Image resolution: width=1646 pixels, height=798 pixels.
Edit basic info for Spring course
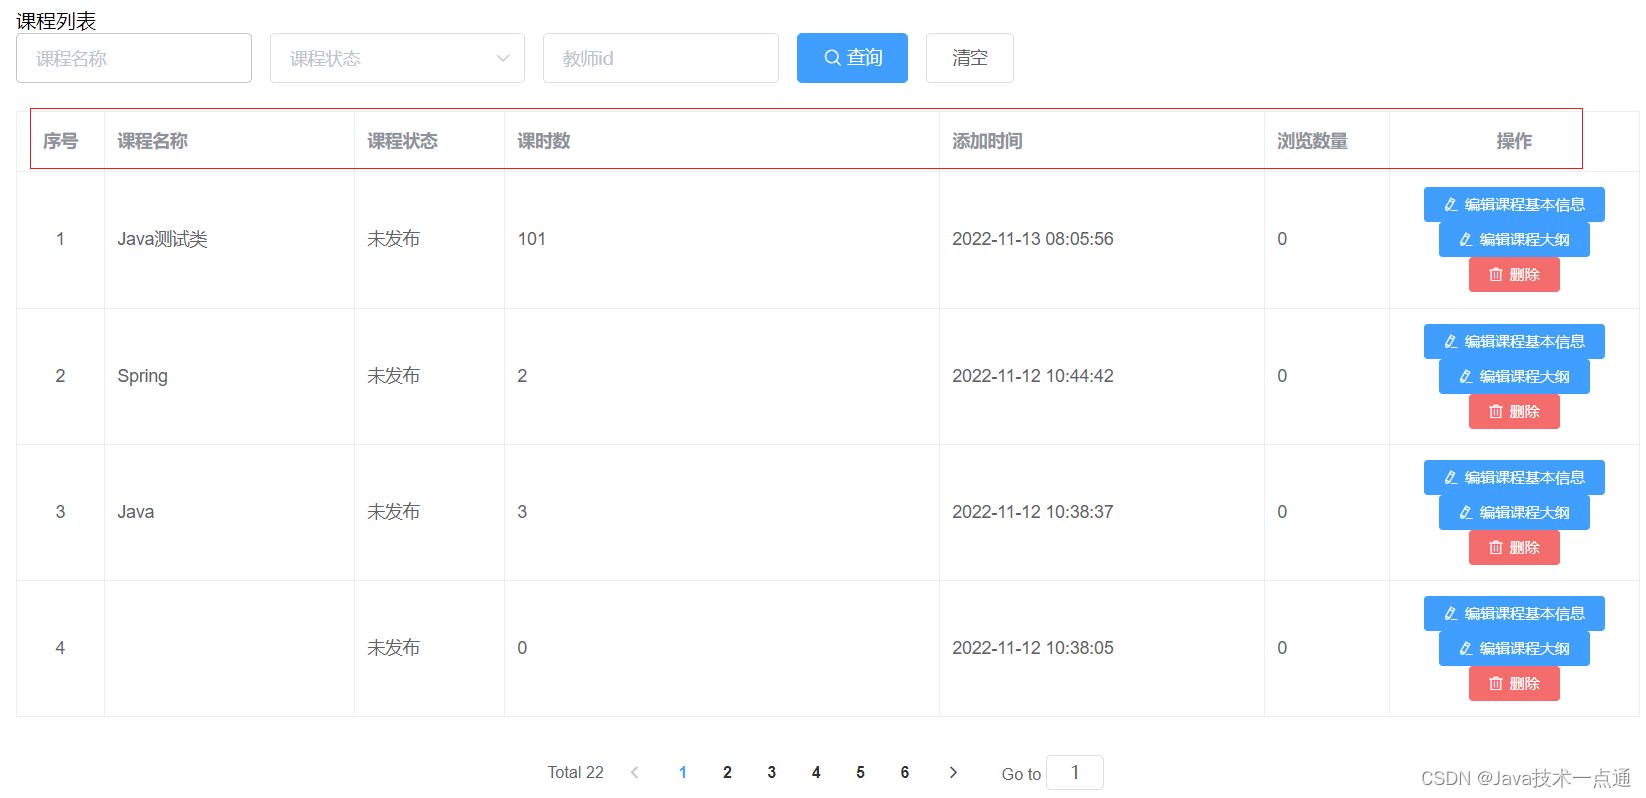click(1513, 342)
